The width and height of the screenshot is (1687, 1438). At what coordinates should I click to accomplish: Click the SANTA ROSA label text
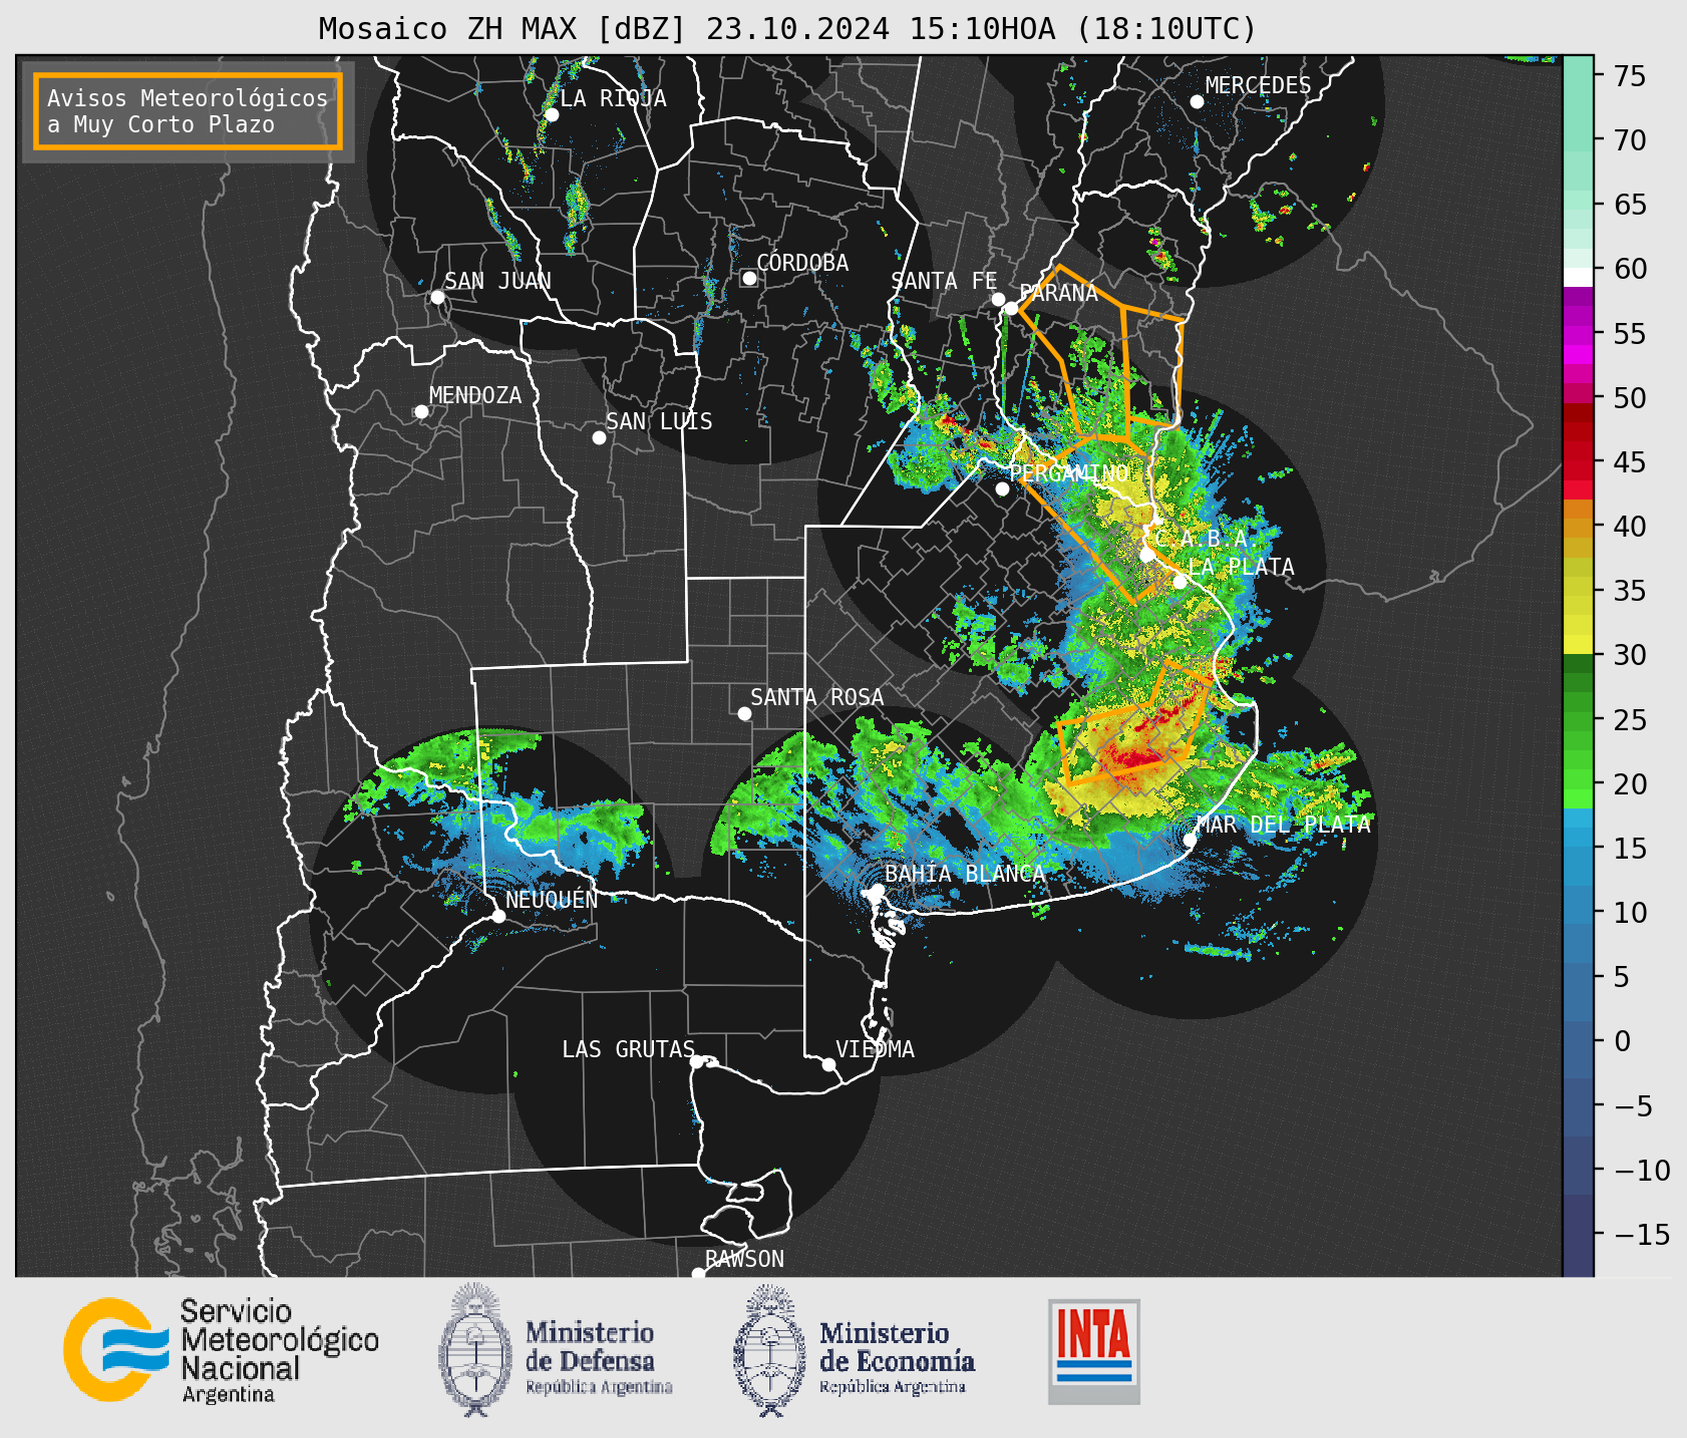(817, 697)
